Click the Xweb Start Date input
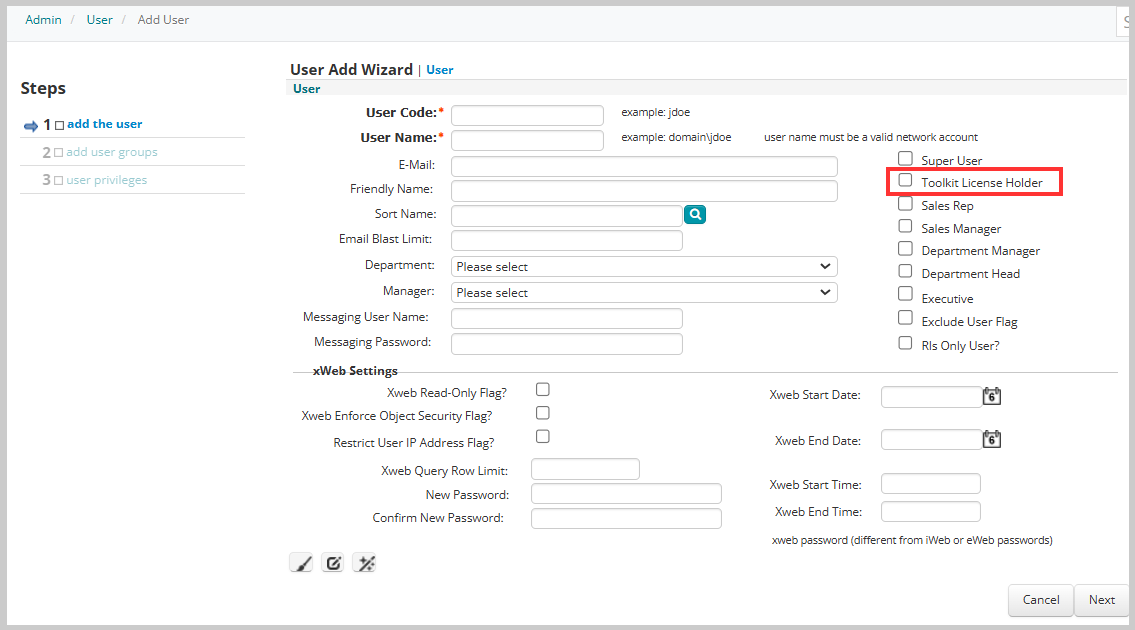1135x630 pixels. (932, 397)
